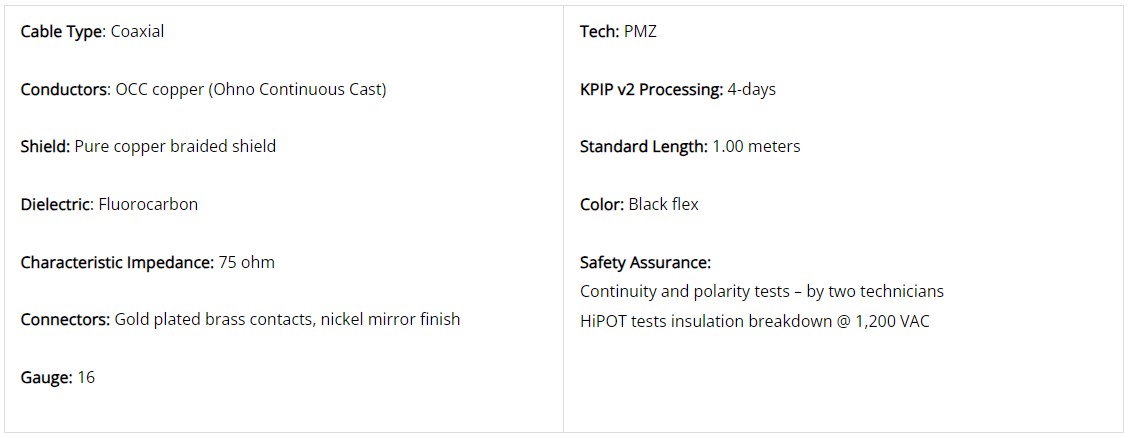This screenshot has width=1129, height=438.
Task: Click the "Conductors" label
Action: (64, 89)
